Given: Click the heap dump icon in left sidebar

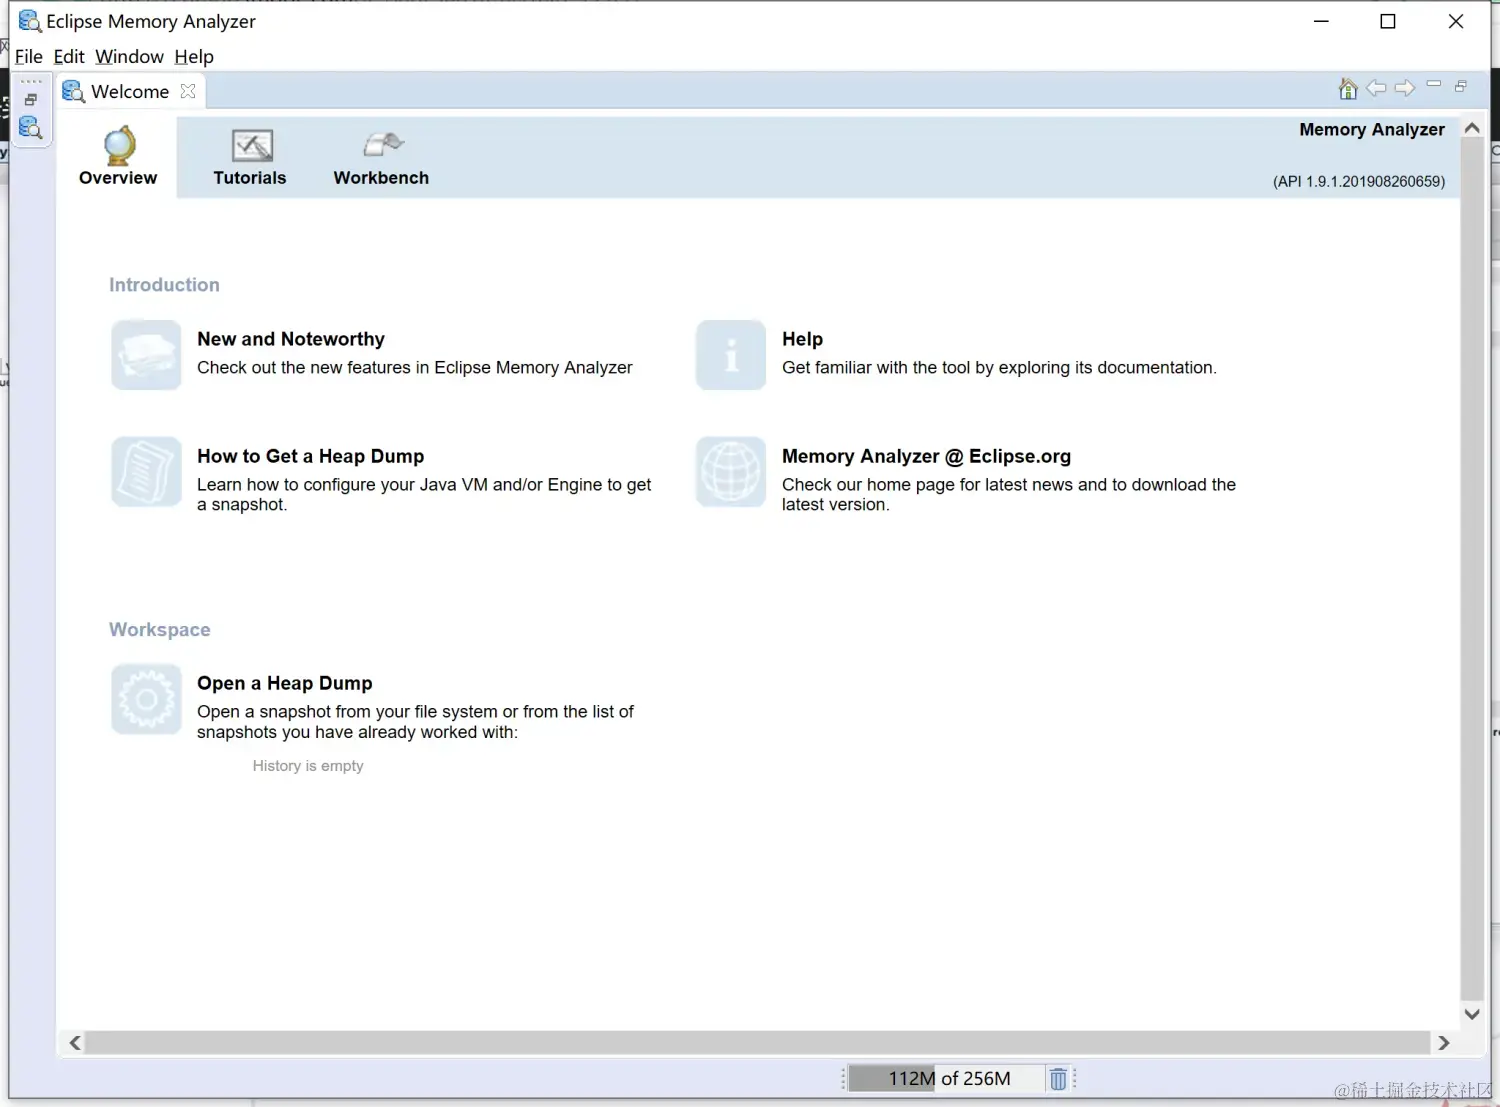Looking at the screenshot, I should point(30,128).
